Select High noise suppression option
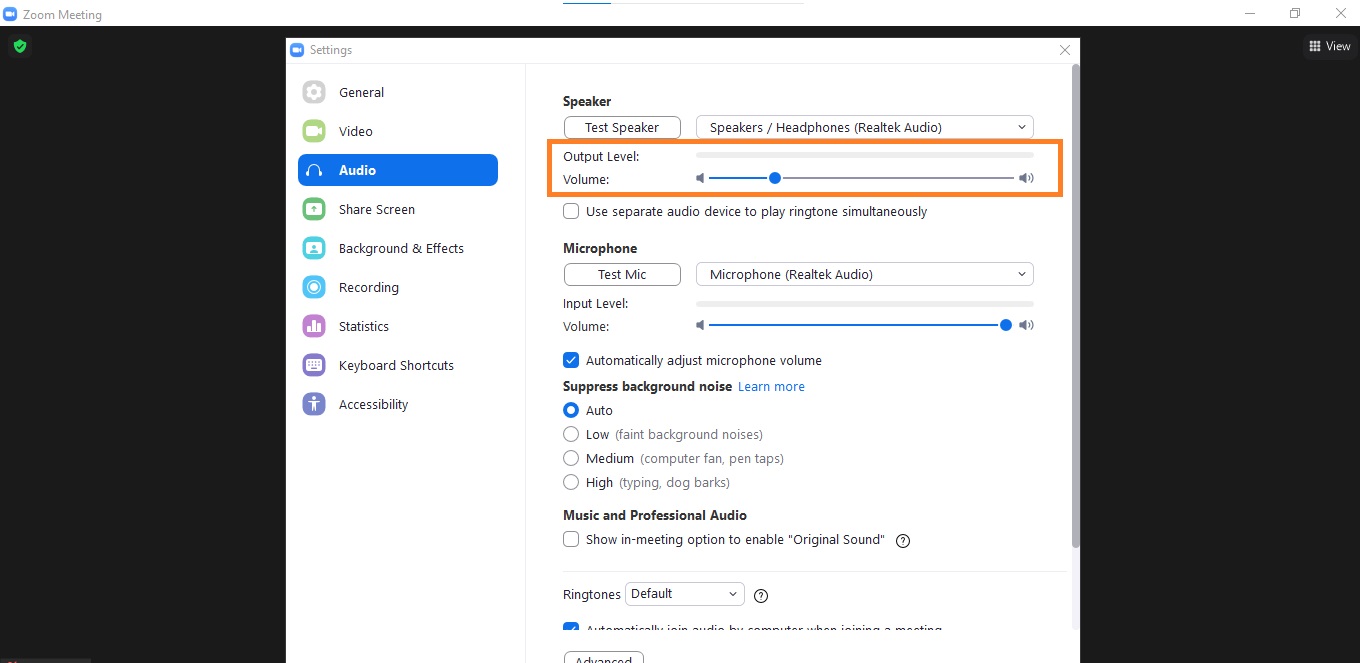 pyautogui.click(x=571, y=482)
